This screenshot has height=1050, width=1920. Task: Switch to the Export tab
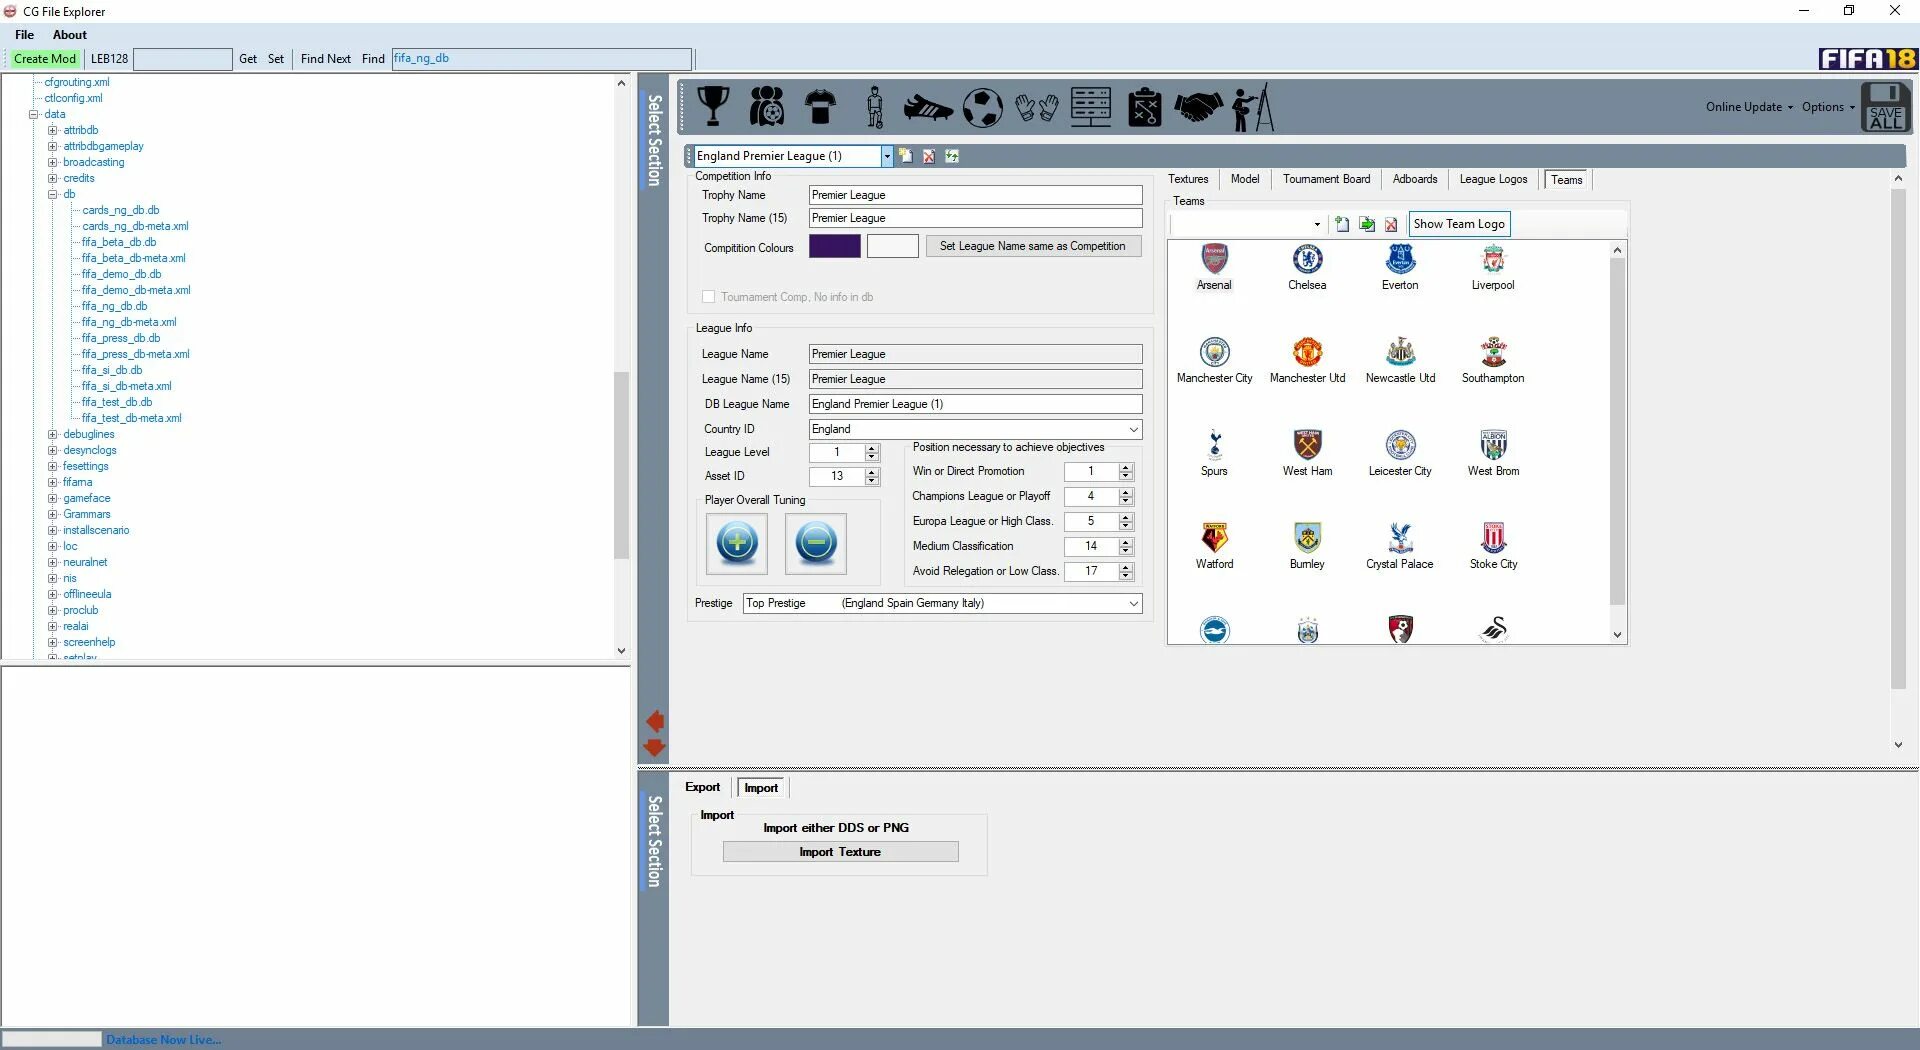(x=702, y=788)
